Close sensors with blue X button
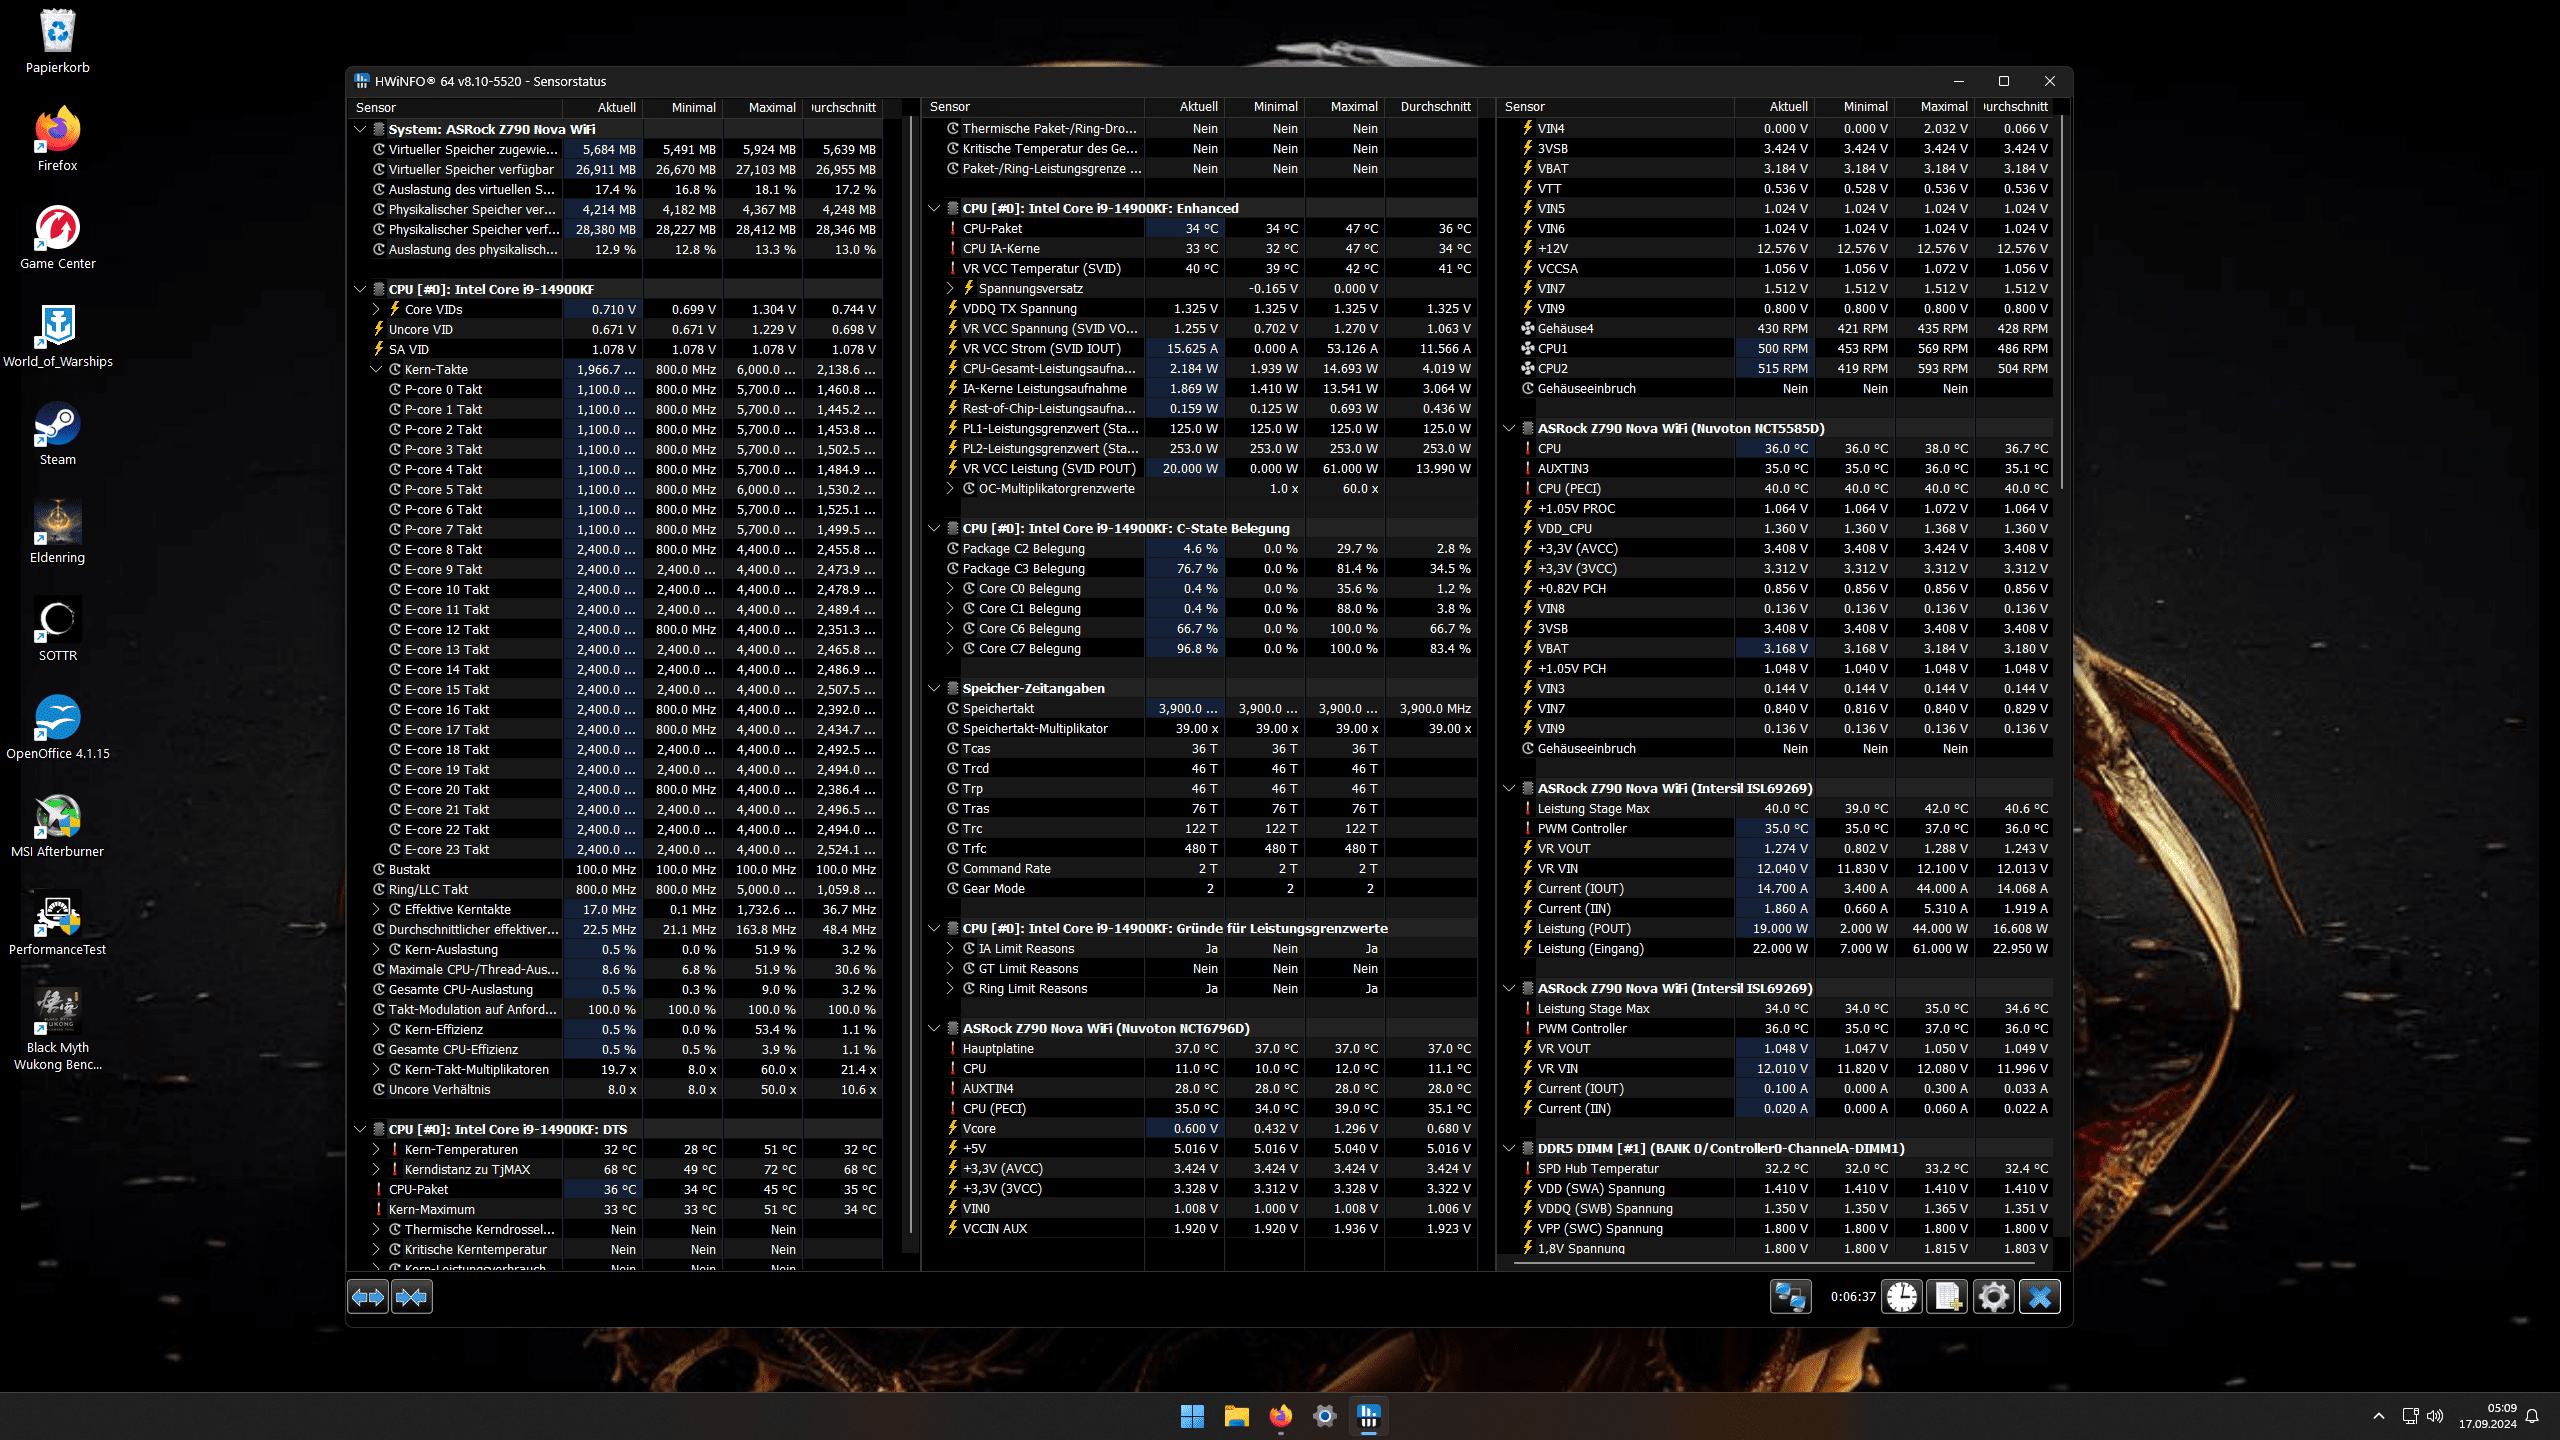This screenshot has height=1440, width=2560. (x=2040, y=1297)
